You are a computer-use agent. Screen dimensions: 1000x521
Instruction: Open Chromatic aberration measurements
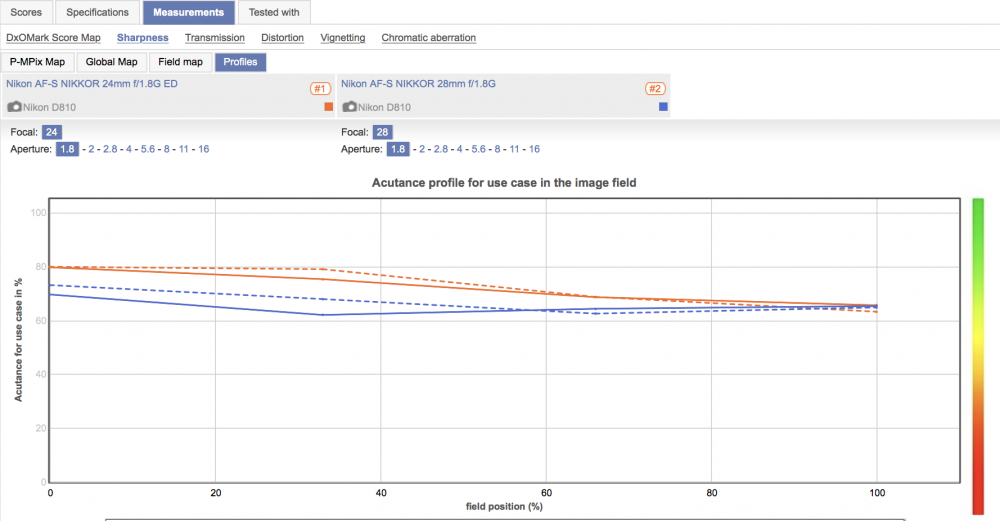pyautogui.click(x=429, y=38)
